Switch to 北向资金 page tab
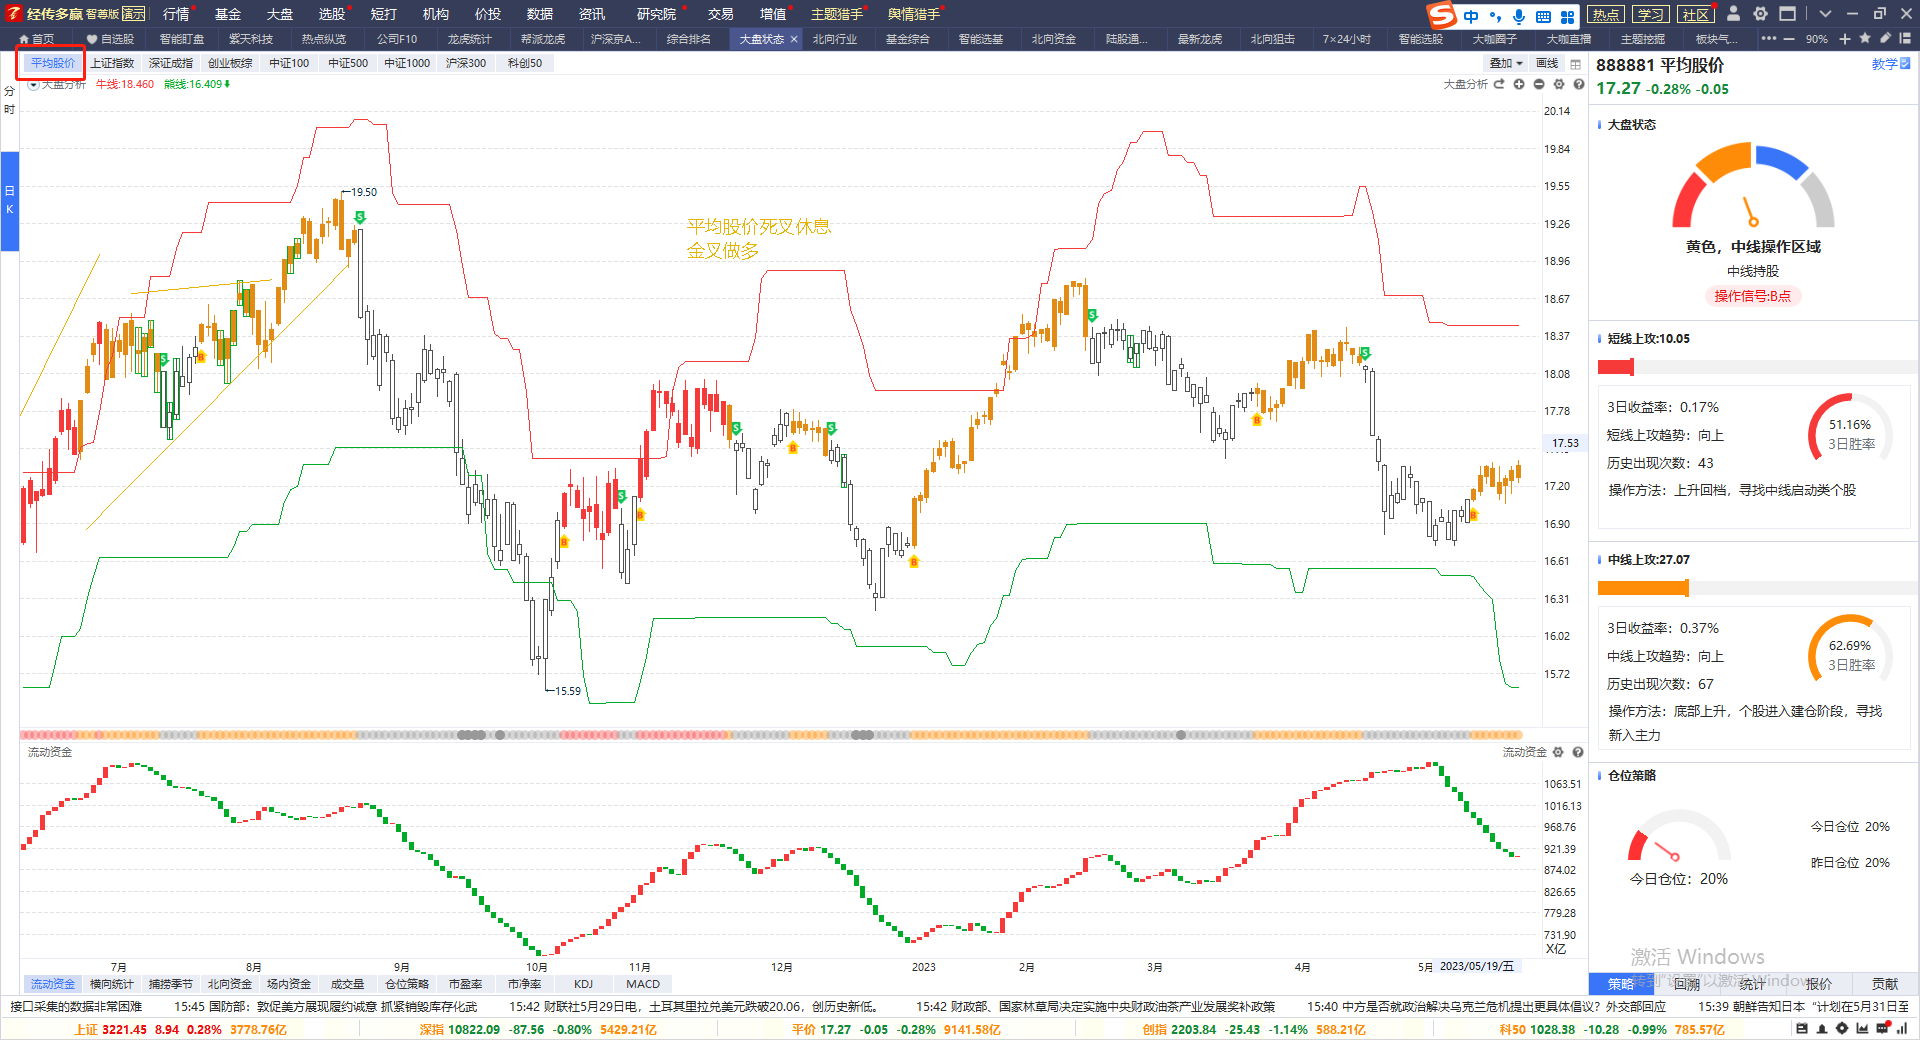 (1054, 39)
